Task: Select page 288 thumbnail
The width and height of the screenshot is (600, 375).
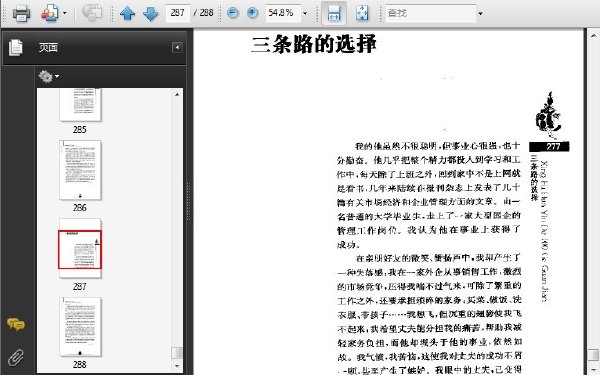Action: pyautogui.click(x=80, y=327)
